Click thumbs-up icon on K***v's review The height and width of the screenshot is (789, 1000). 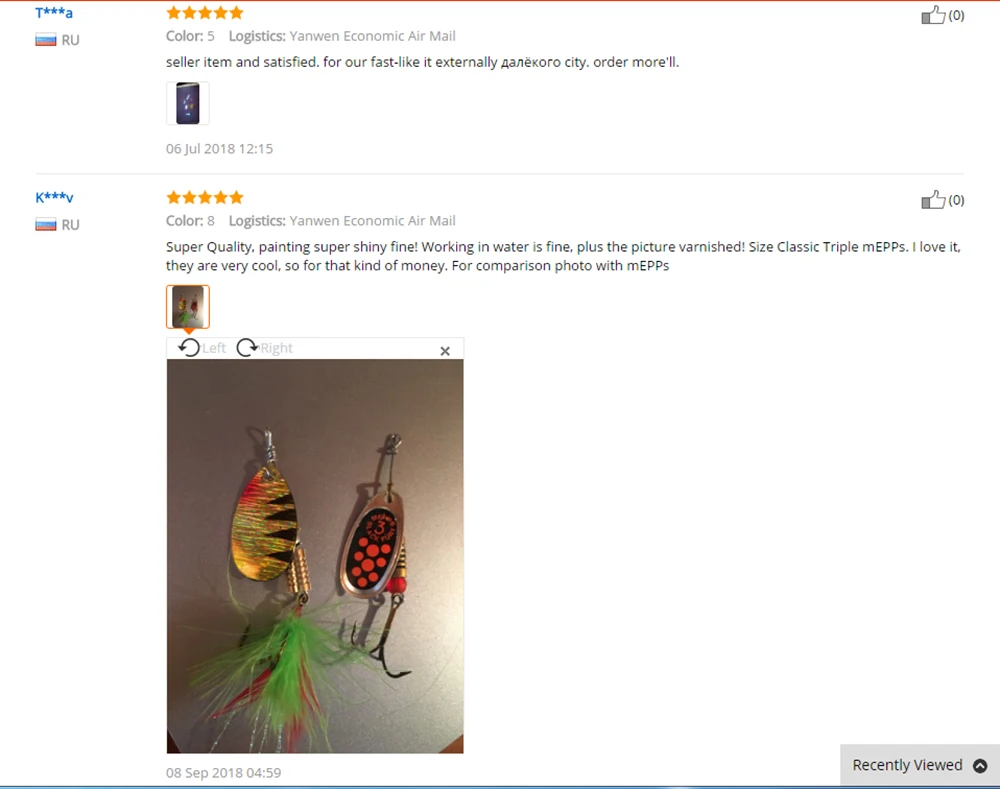coord(932,200)
